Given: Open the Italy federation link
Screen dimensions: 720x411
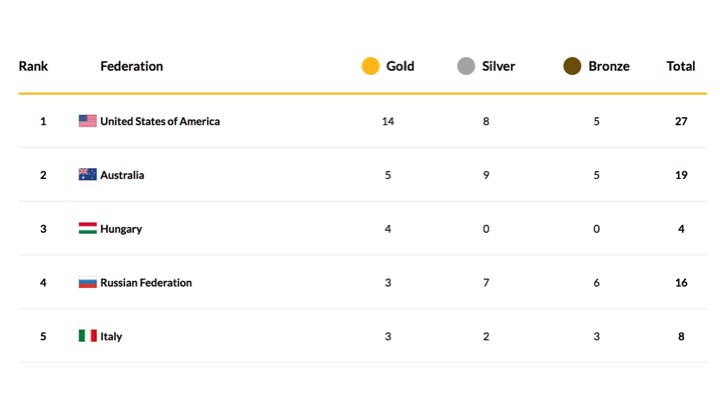Looking at the screenshot, I should click(111, 336).
